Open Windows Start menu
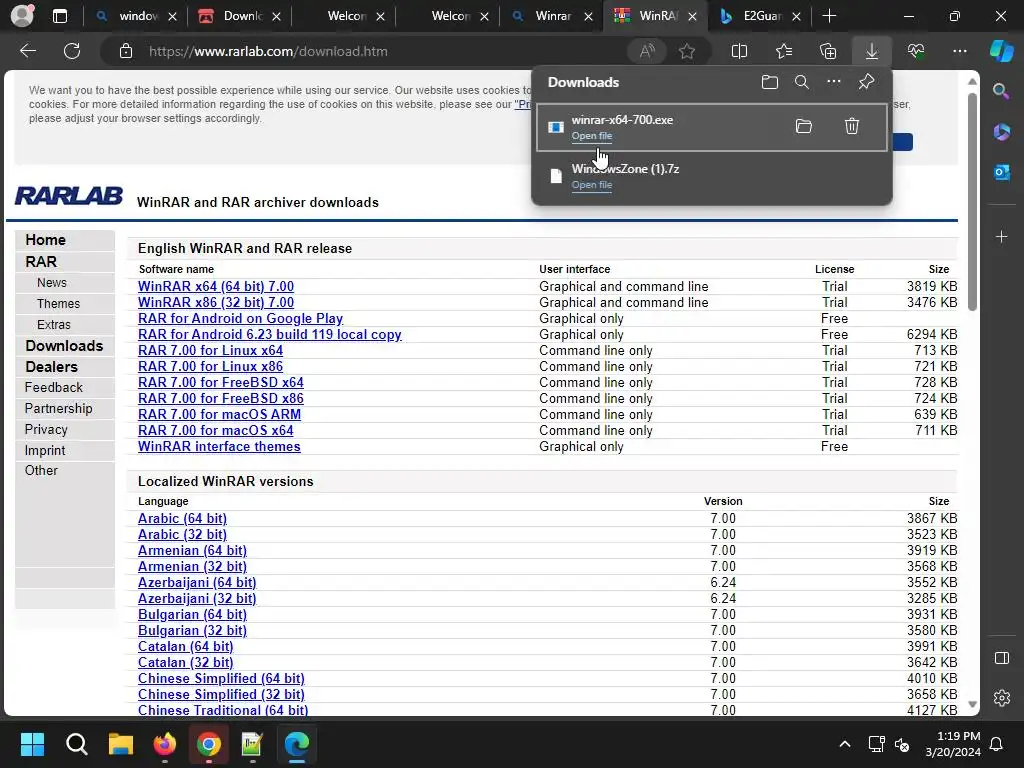Image resolution: width=1024 pixels, height=768 pixels. coord(32,744)
